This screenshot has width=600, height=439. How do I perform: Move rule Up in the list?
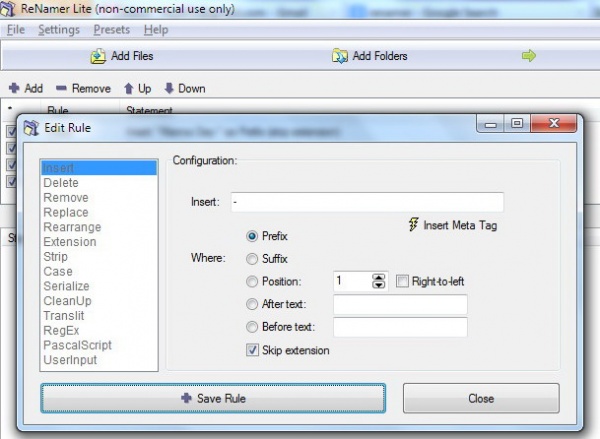click(x=137, y=88)
